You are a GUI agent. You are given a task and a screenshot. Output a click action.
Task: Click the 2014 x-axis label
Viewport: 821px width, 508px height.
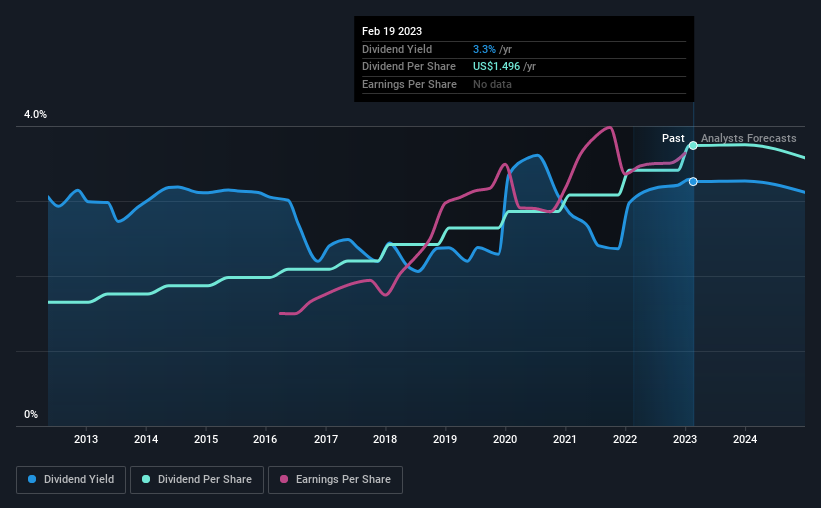[146, 439]
